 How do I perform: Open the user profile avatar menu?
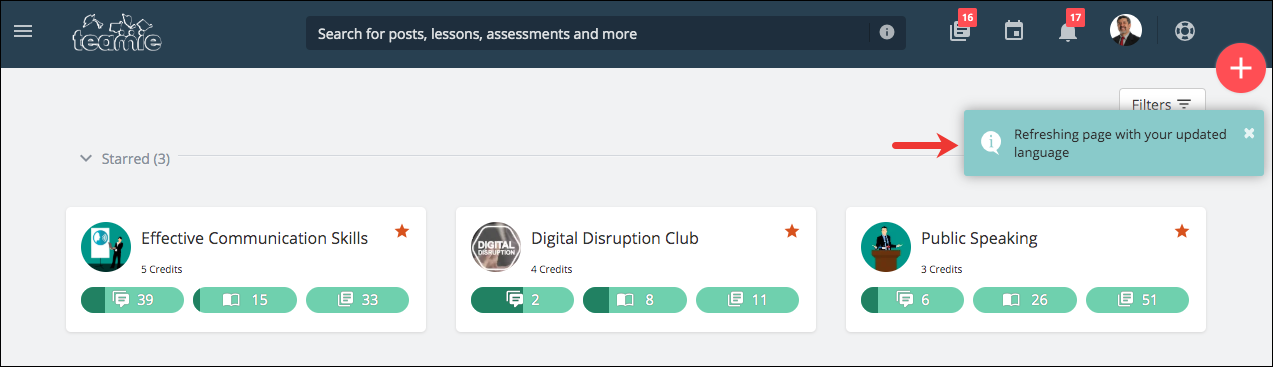pos(1126,31)
